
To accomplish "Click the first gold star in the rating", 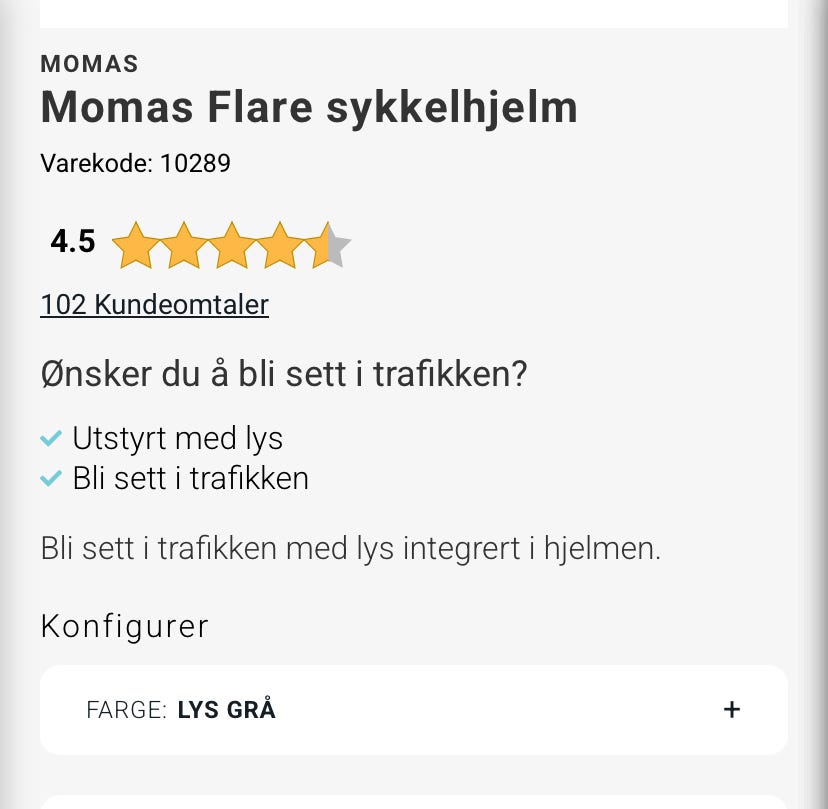I will point(135,244).
